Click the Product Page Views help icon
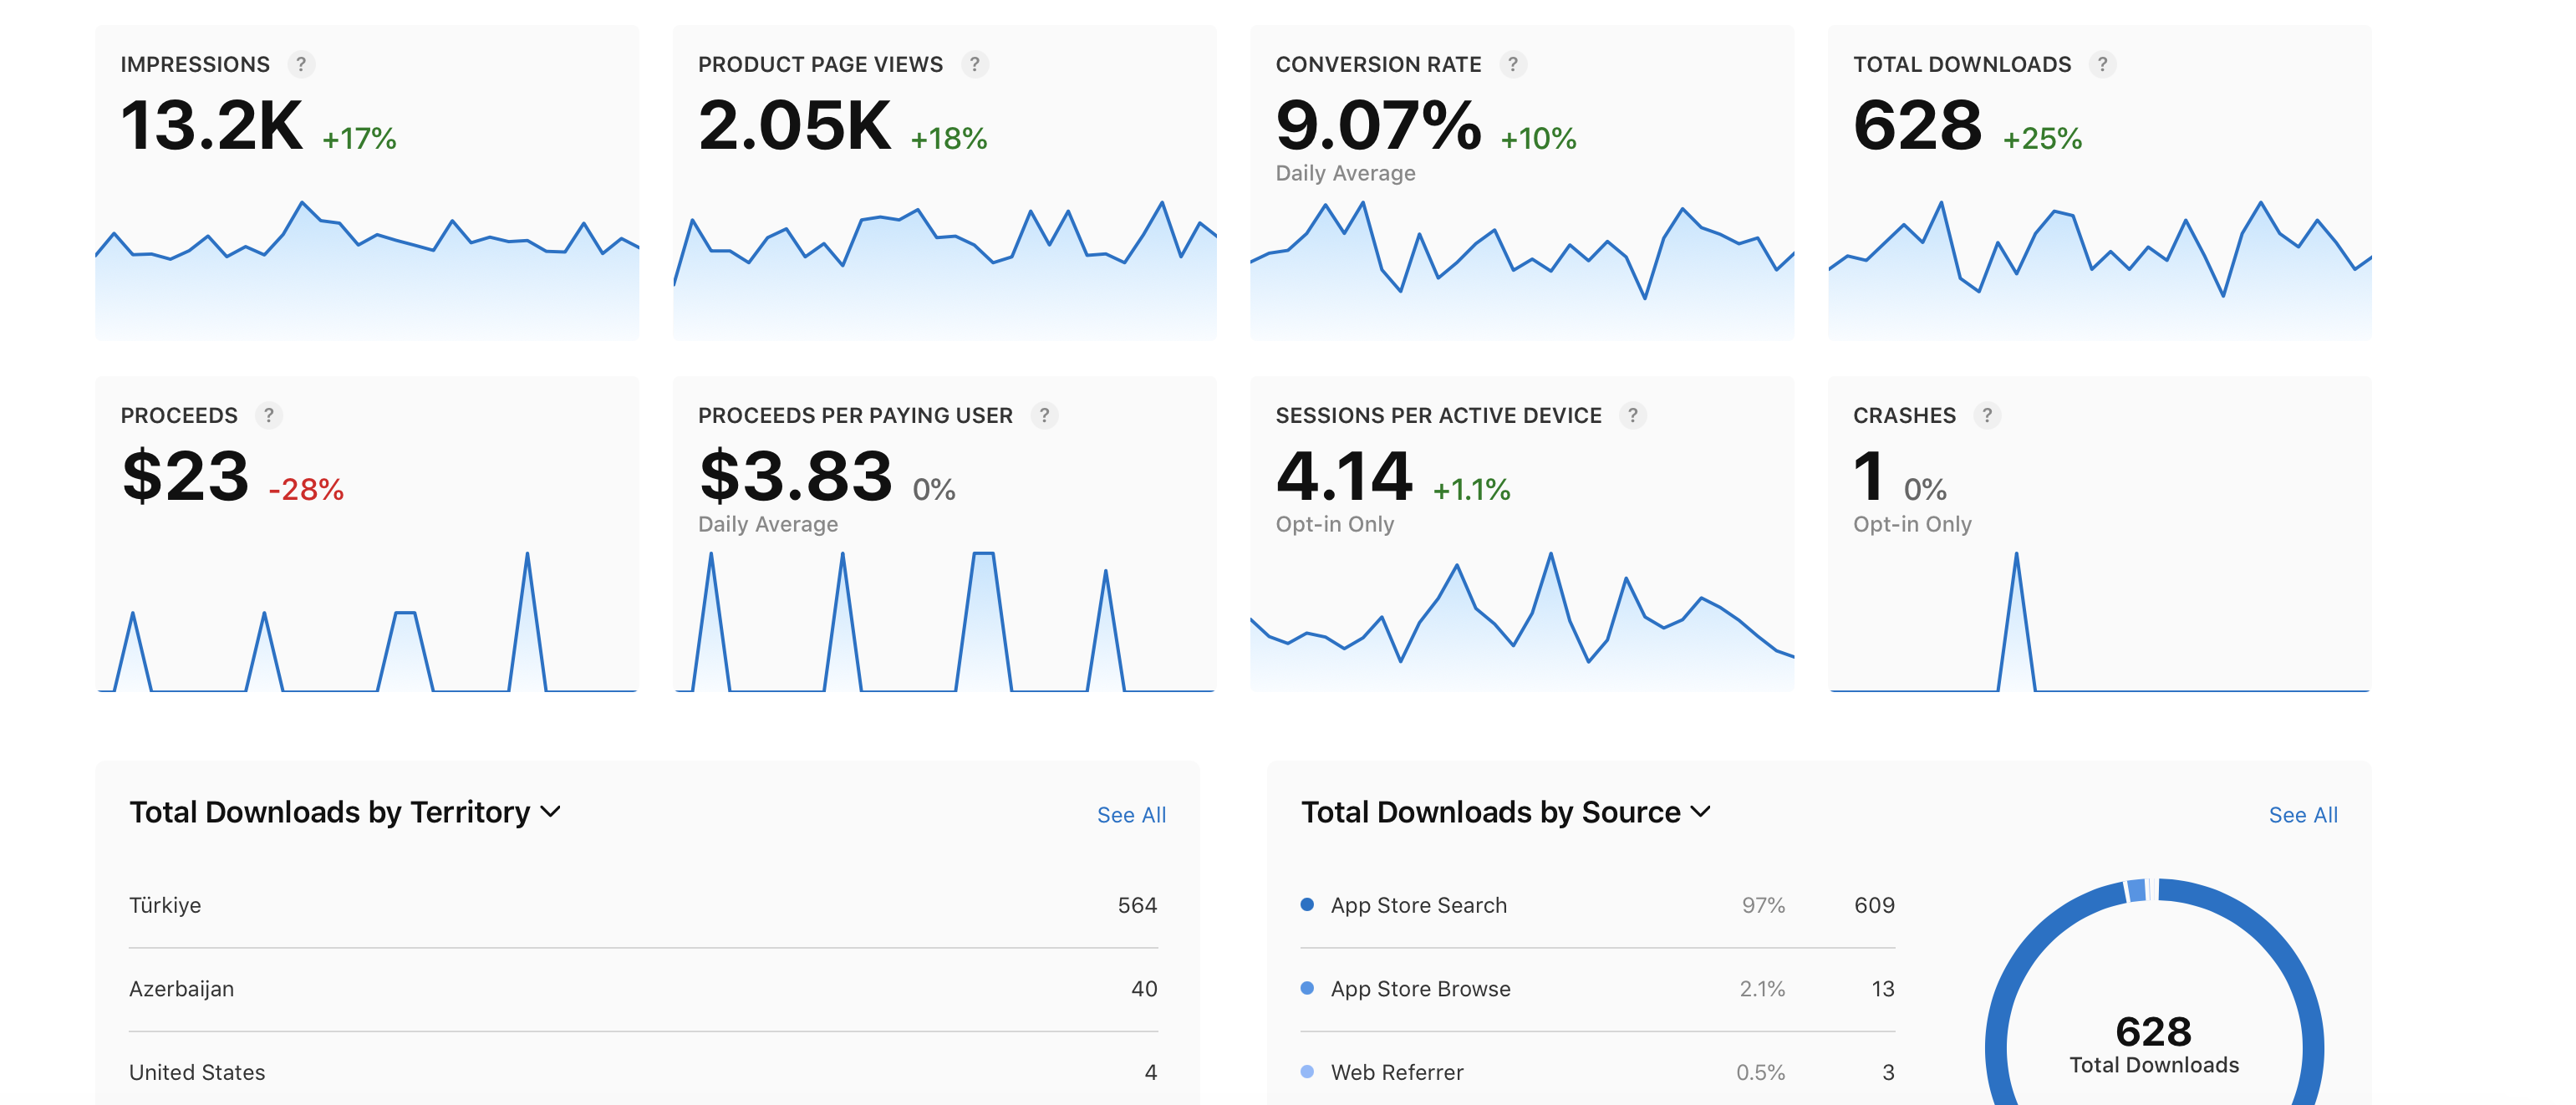This screenshot has height=1105, width=2576. (975, 64)
